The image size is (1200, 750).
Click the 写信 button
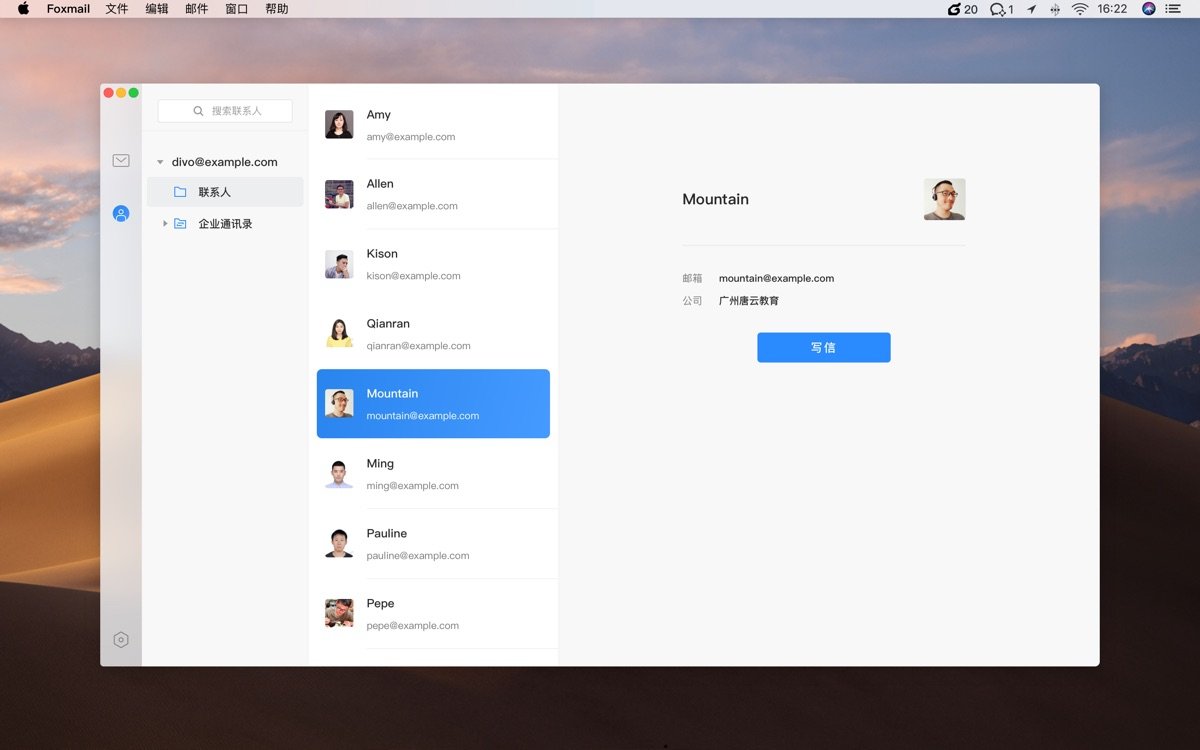[823, 347]
